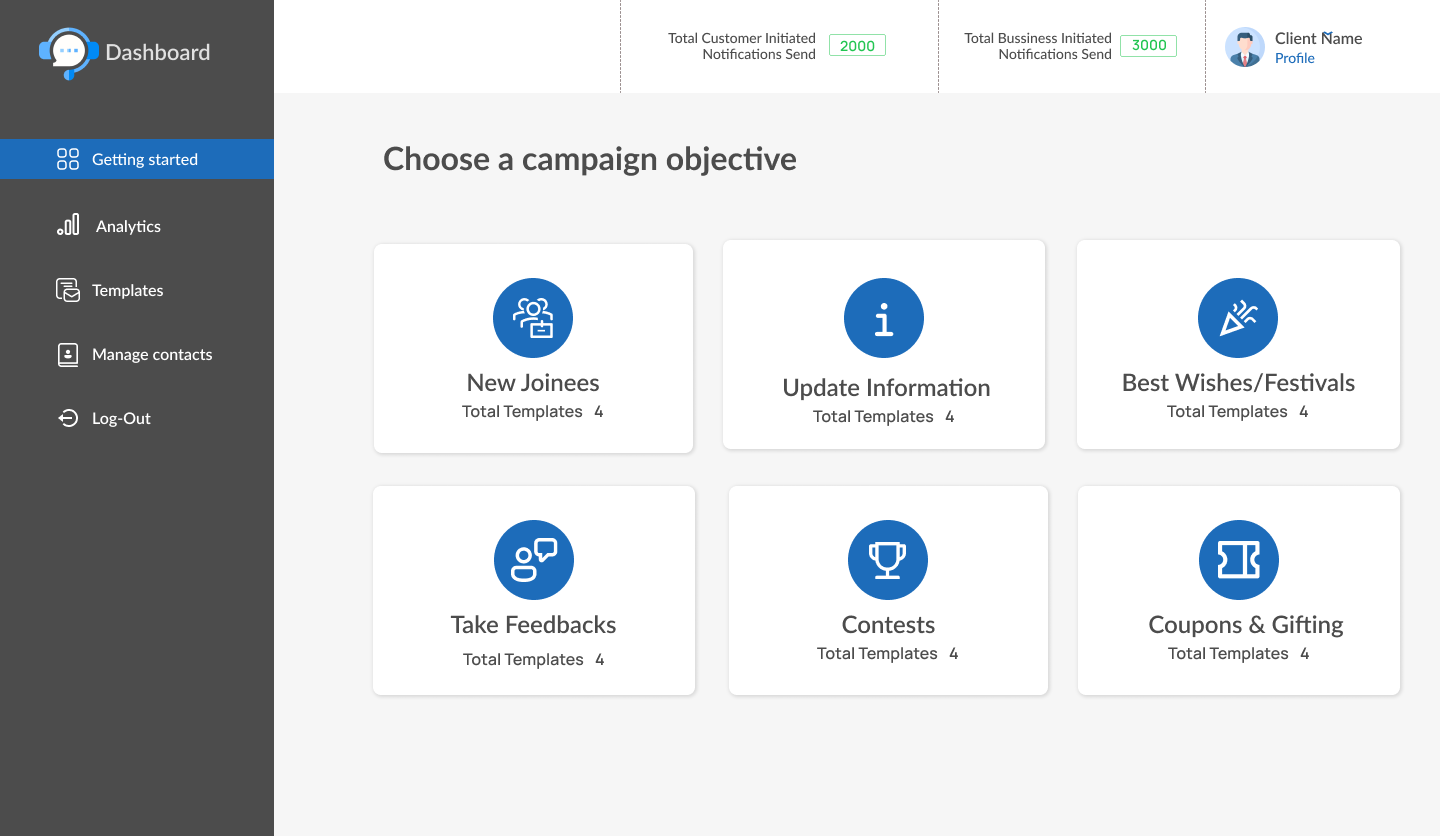Click the Analytics bar chart icon
The image size is (1440, 836).
pos(68,225)
